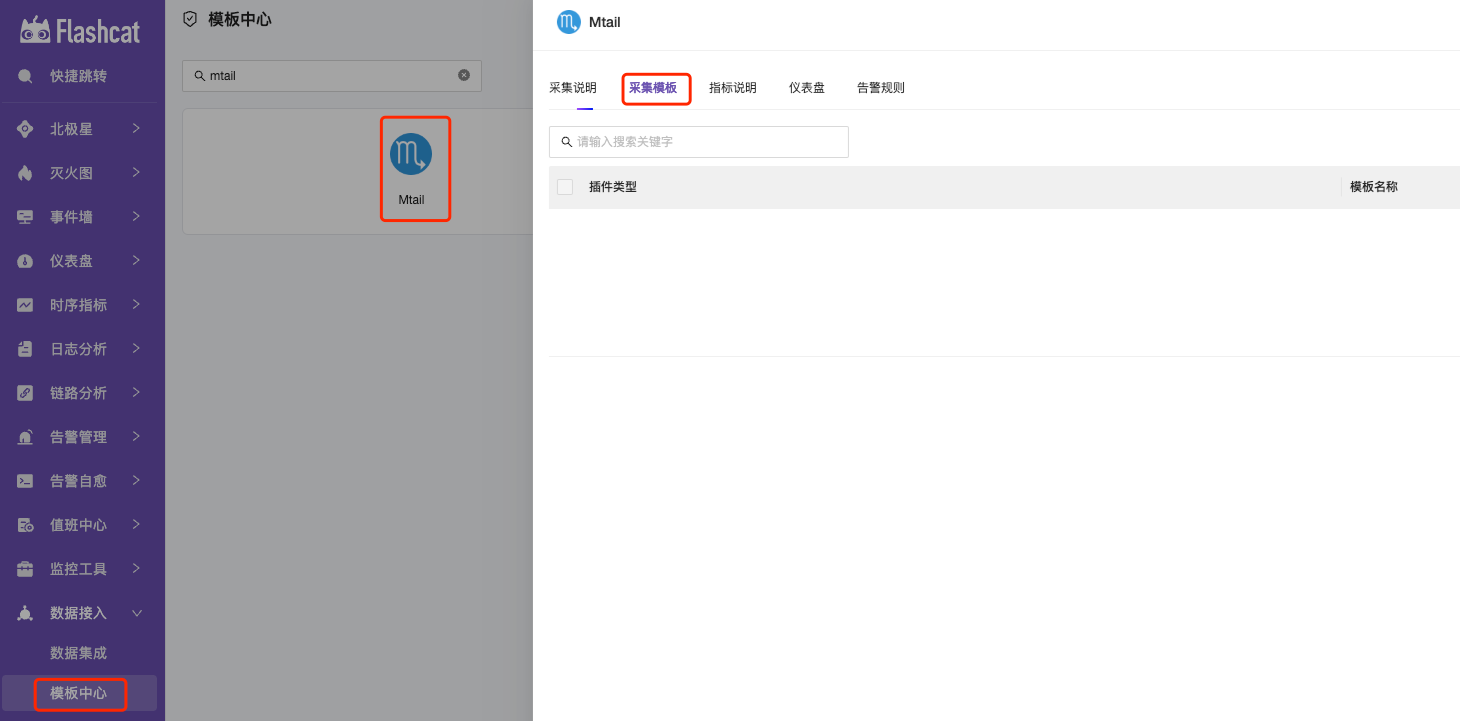Click the 快捷跳转 search icon

pos(26,76)
